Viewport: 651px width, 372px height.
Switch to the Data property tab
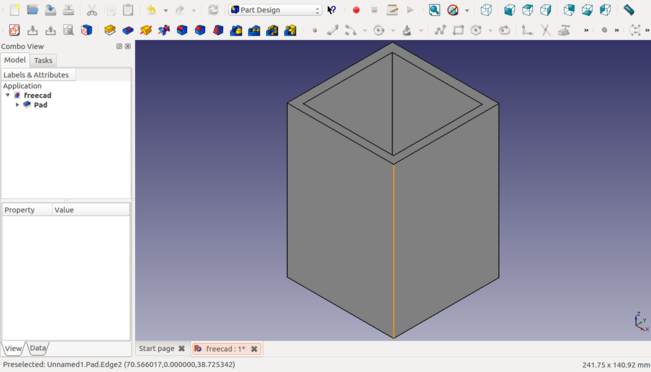[x=38, y=348]
